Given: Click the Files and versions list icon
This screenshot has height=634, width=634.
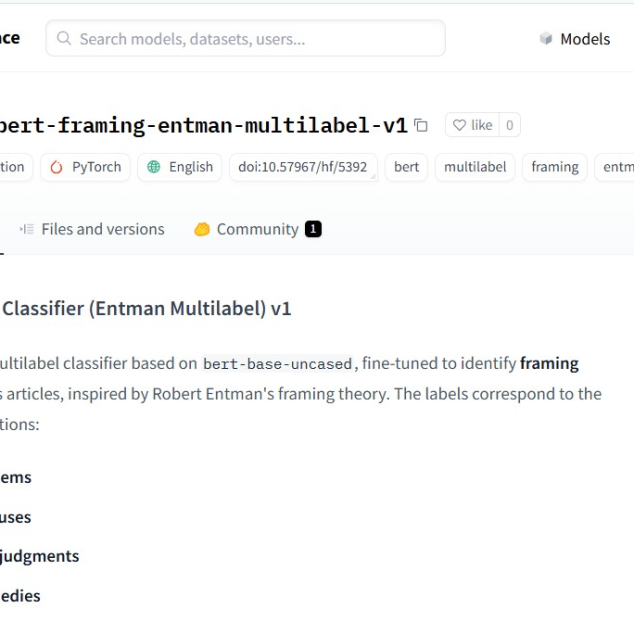Looking at the screenshot, I should coord(27,229).
